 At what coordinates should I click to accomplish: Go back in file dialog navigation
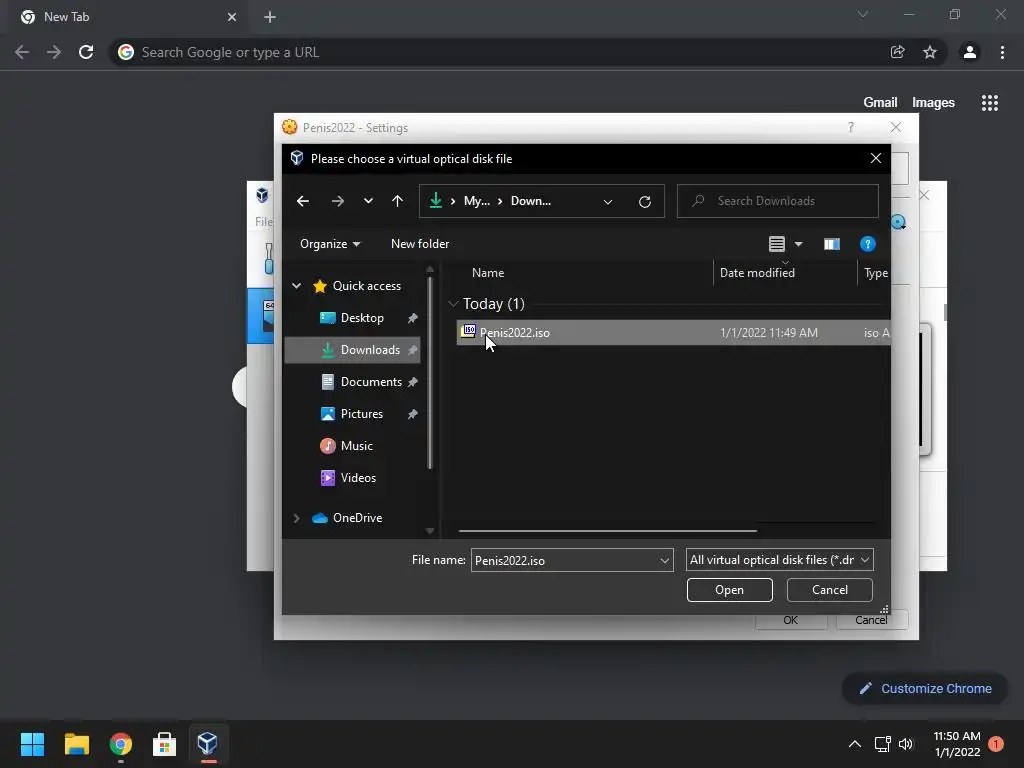[302, 201]
